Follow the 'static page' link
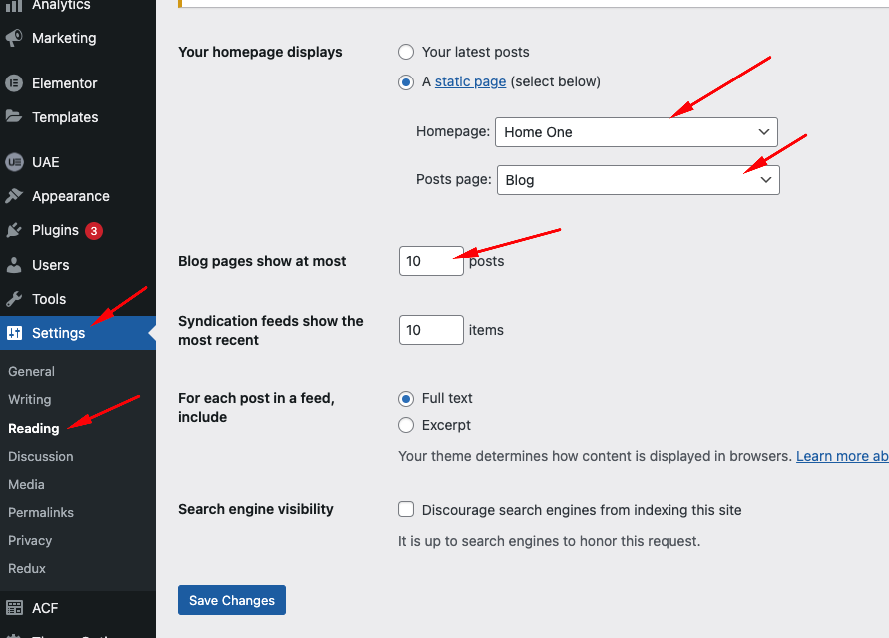Viewport: 889px width, 638px height. click(470, 81)
